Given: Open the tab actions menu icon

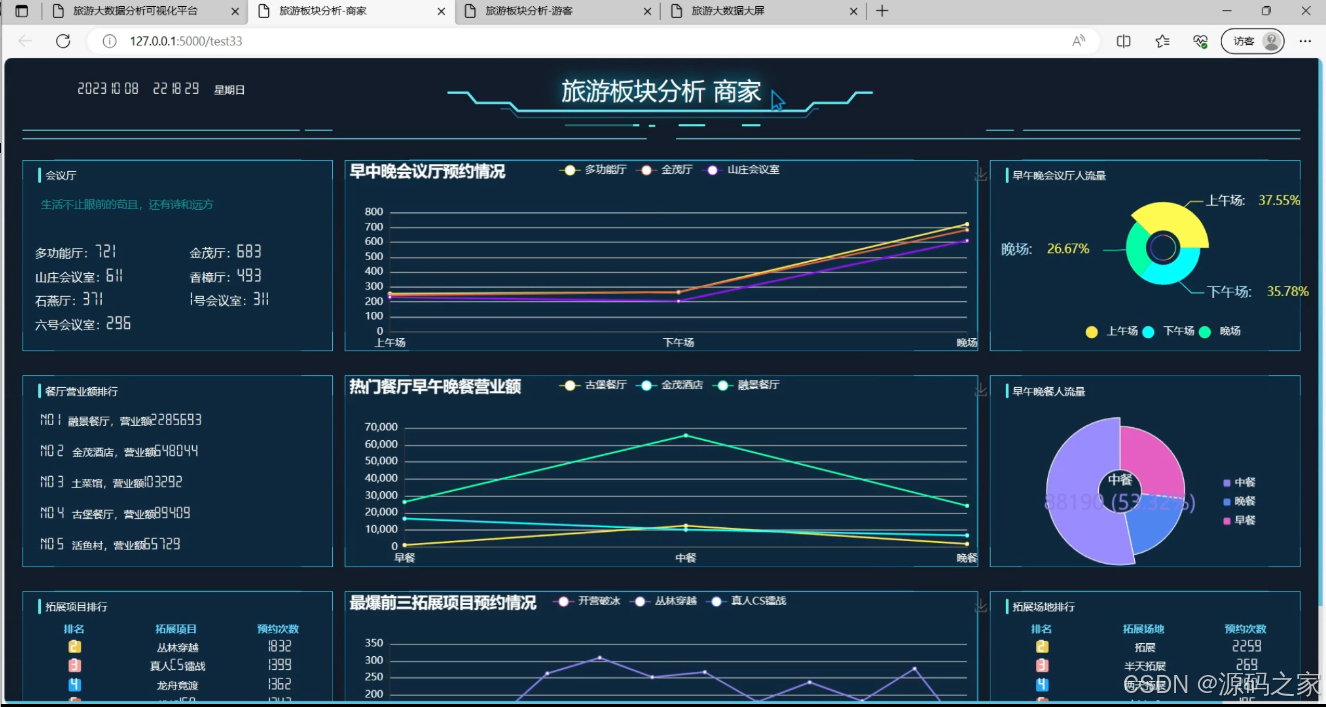Looking at the screenshot, I should click(22, 11).
